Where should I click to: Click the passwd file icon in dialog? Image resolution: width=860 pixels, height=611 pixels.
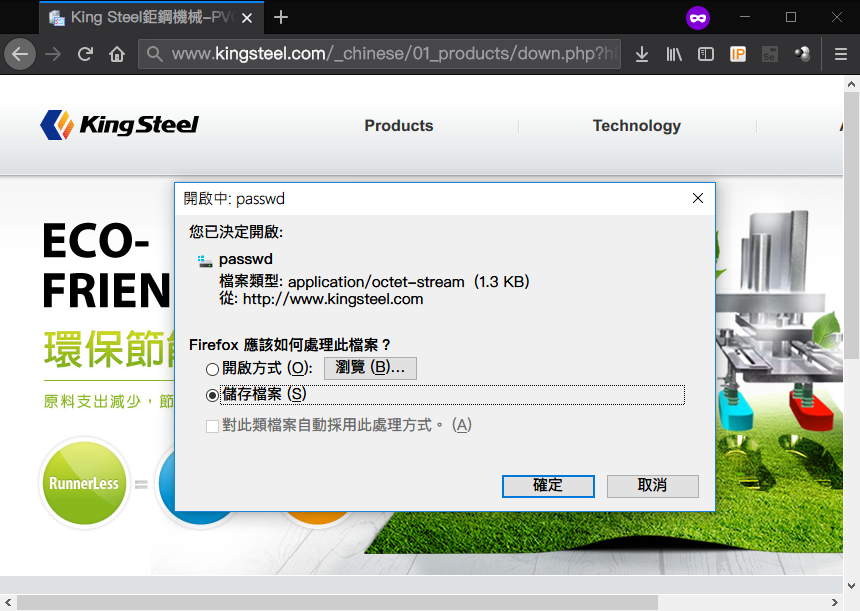(205, 261)
